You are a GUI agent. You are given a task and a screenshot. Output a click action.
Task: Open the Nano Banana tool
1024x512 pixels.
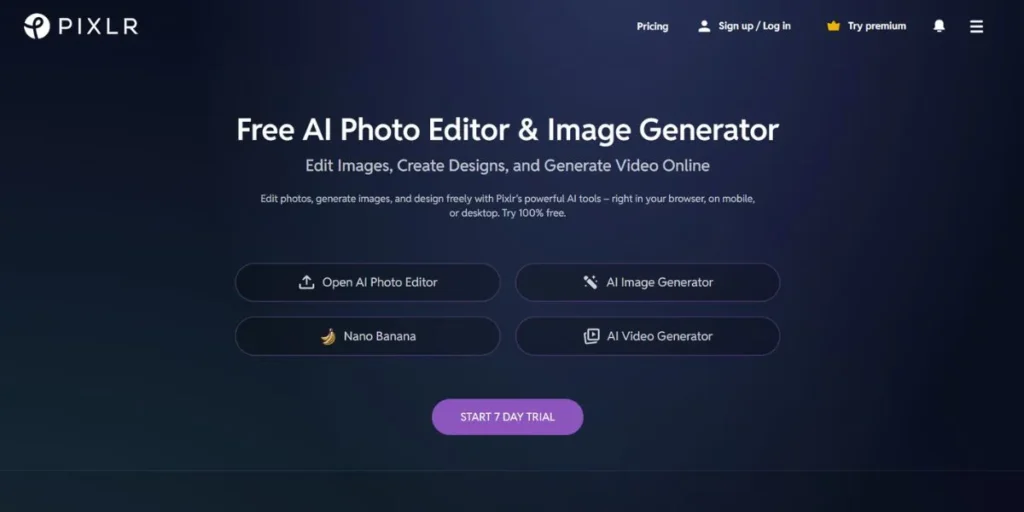[x=368, y=336]
